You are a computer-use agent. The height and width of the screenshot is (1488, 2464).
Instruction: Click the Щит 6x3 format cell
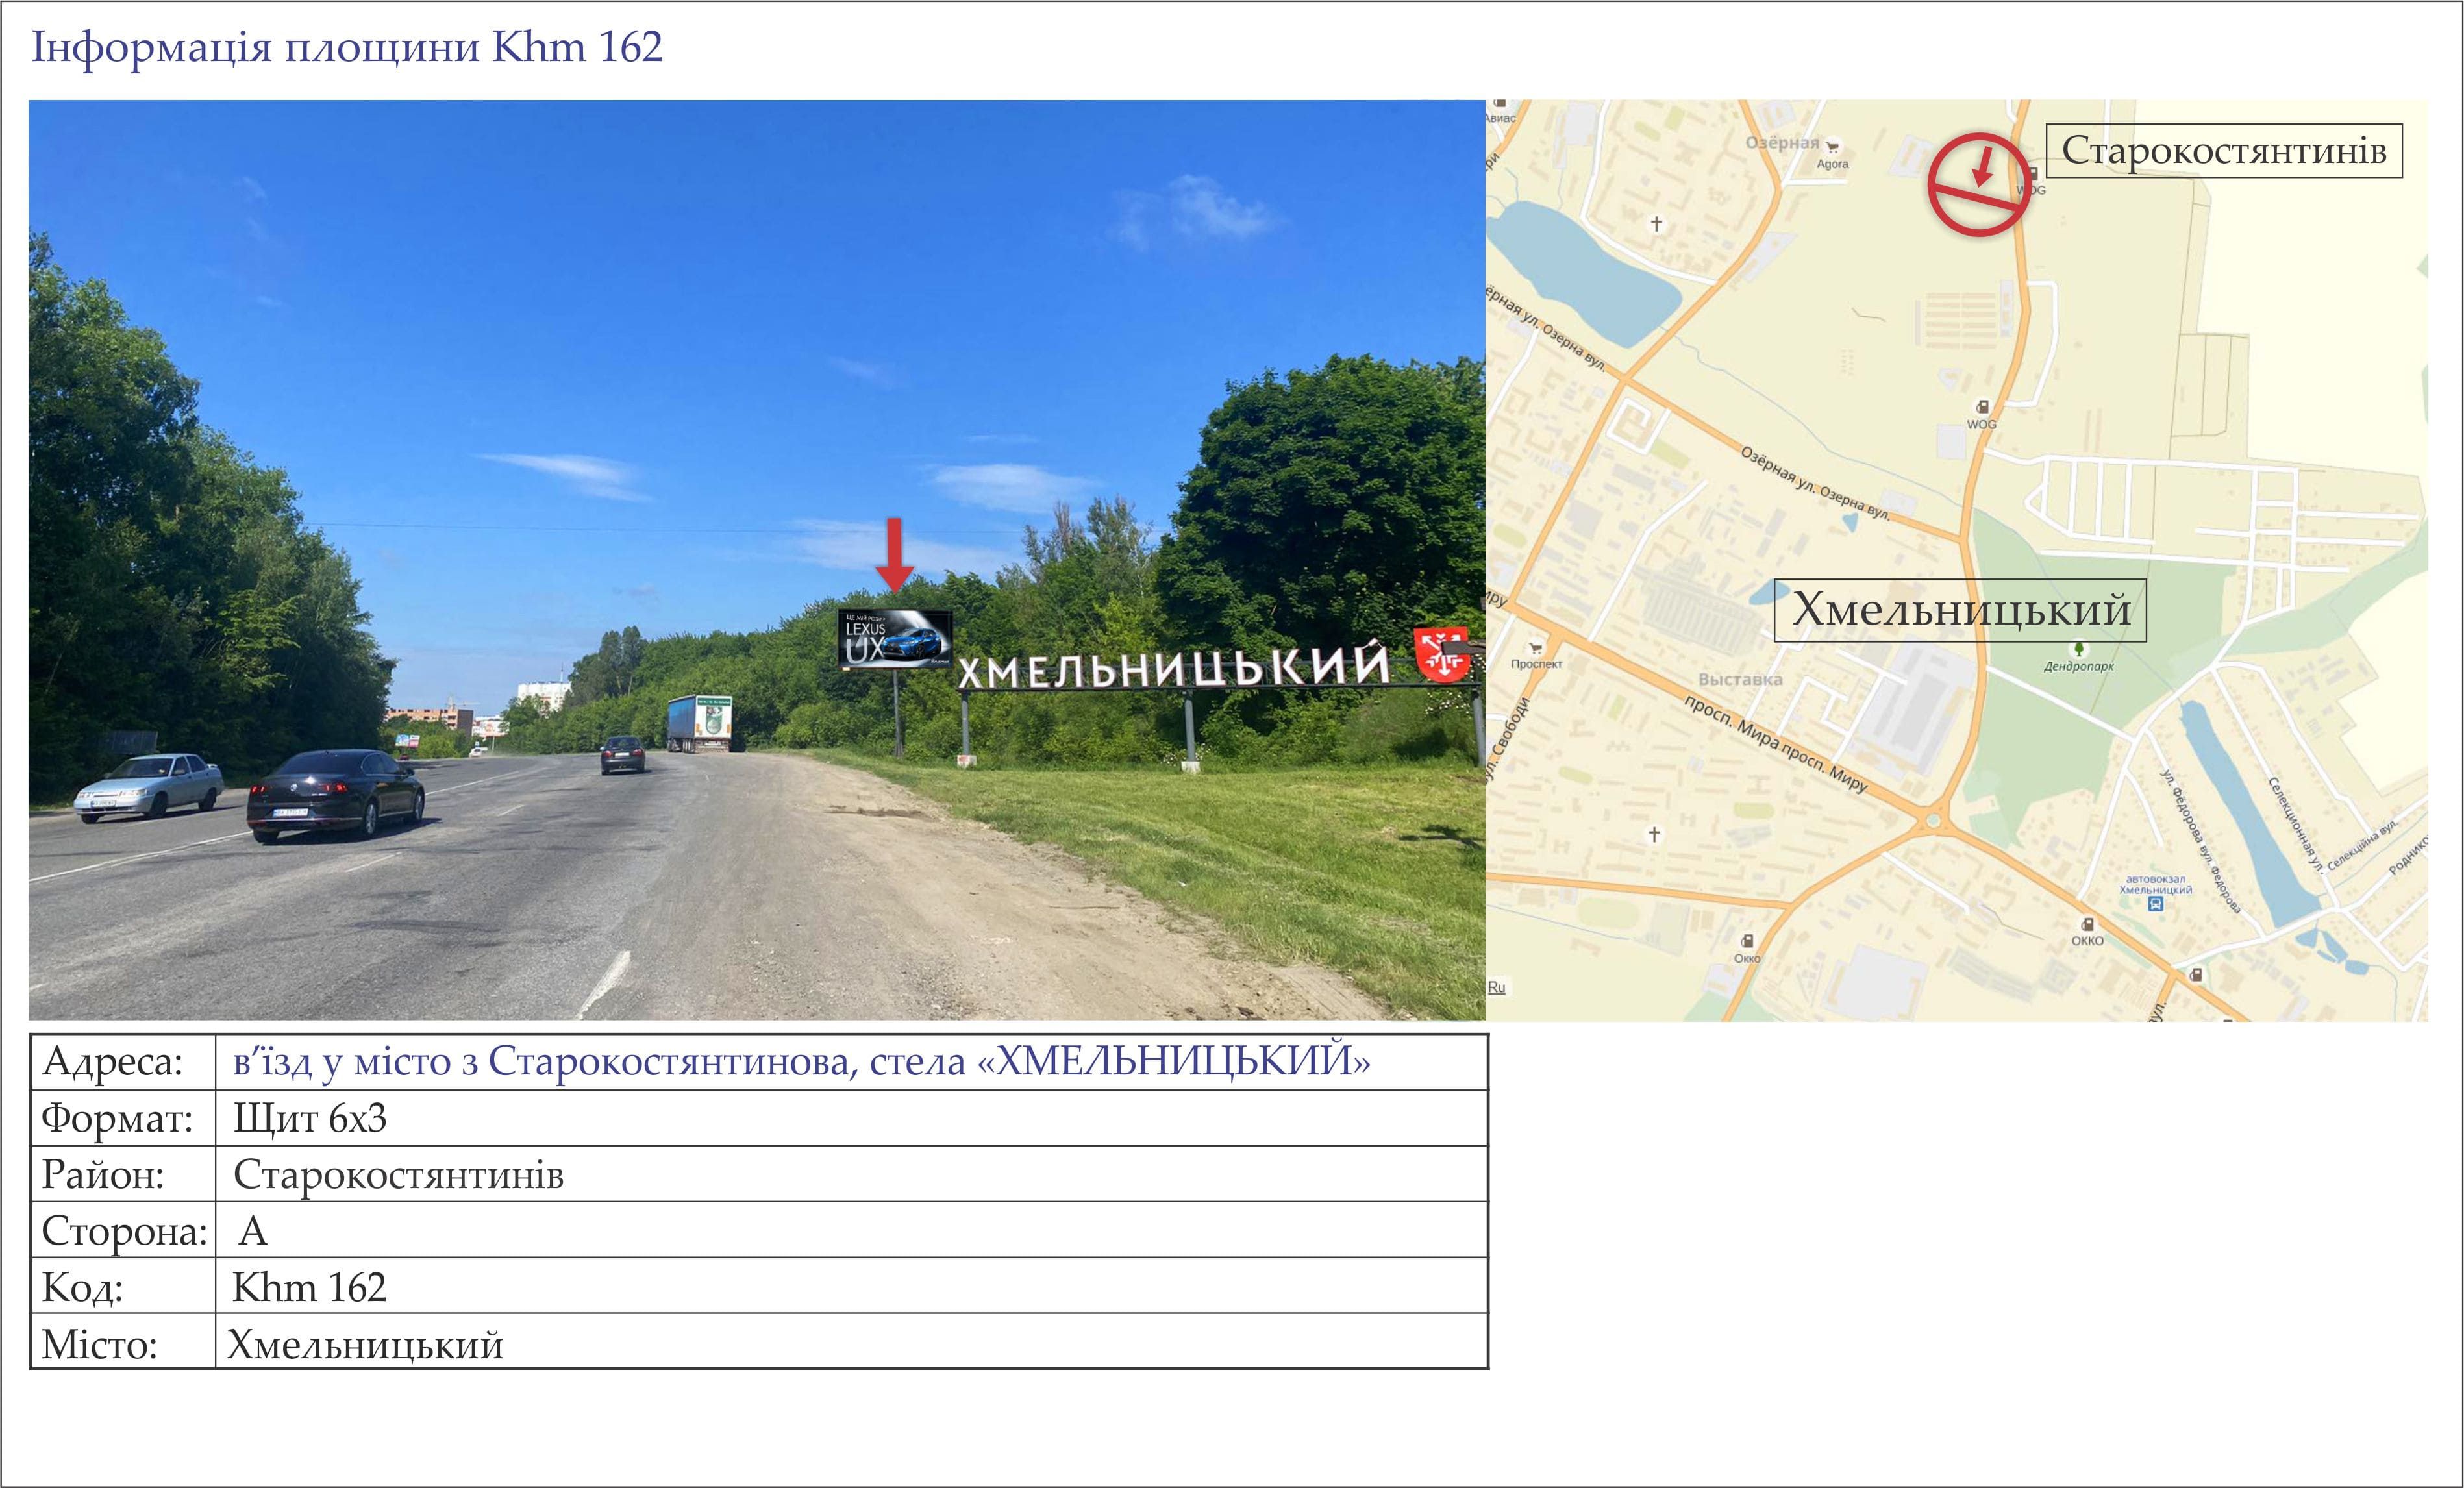click(309, 1118)
